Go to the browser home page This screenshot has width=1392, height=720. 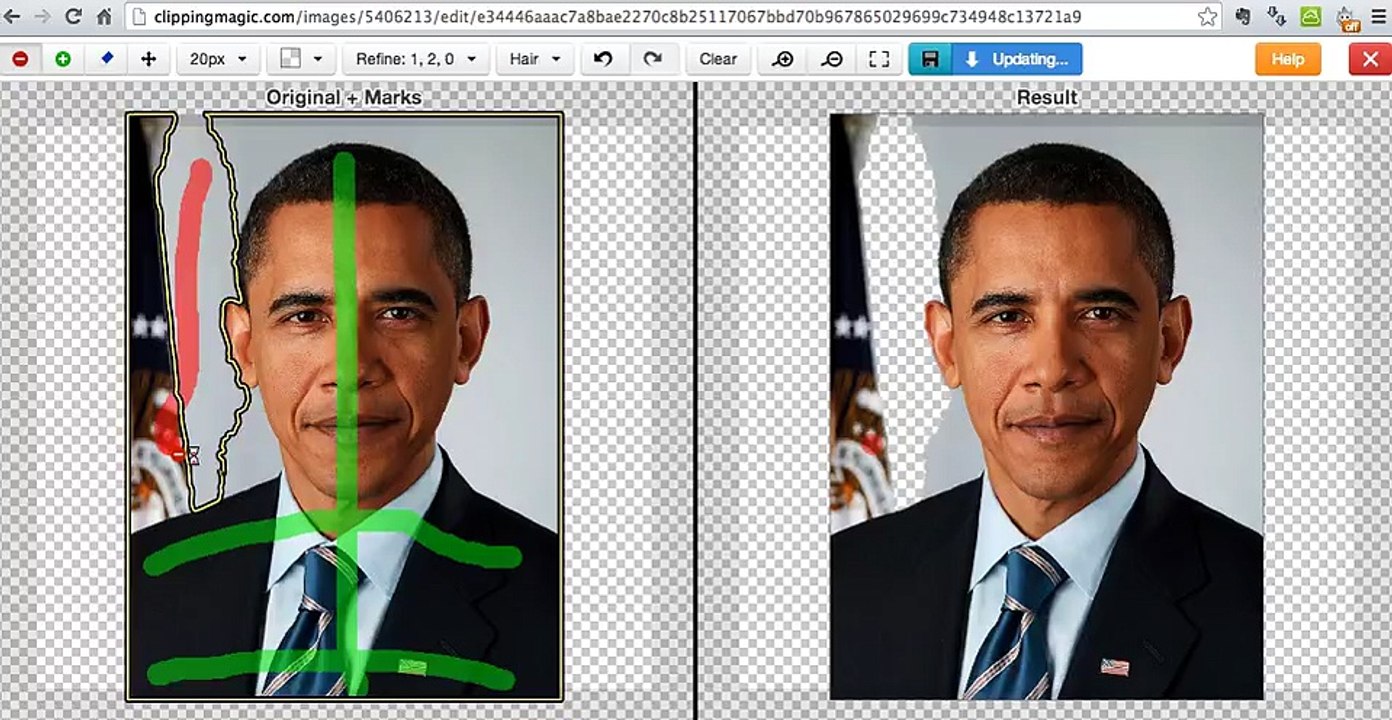click(x=104, y=16)
